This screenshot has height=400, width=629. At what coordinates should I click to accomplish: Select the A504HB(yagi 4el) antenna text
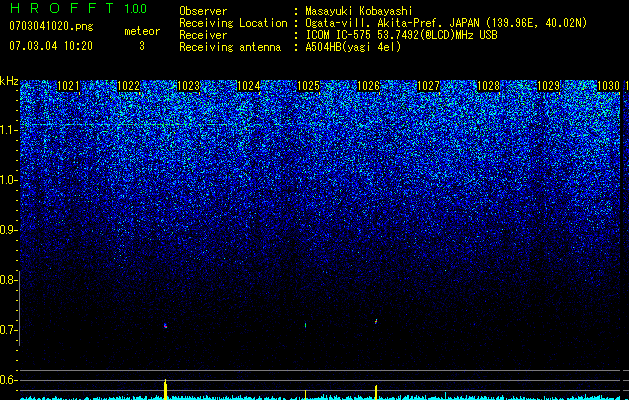(x=353, y=47)
